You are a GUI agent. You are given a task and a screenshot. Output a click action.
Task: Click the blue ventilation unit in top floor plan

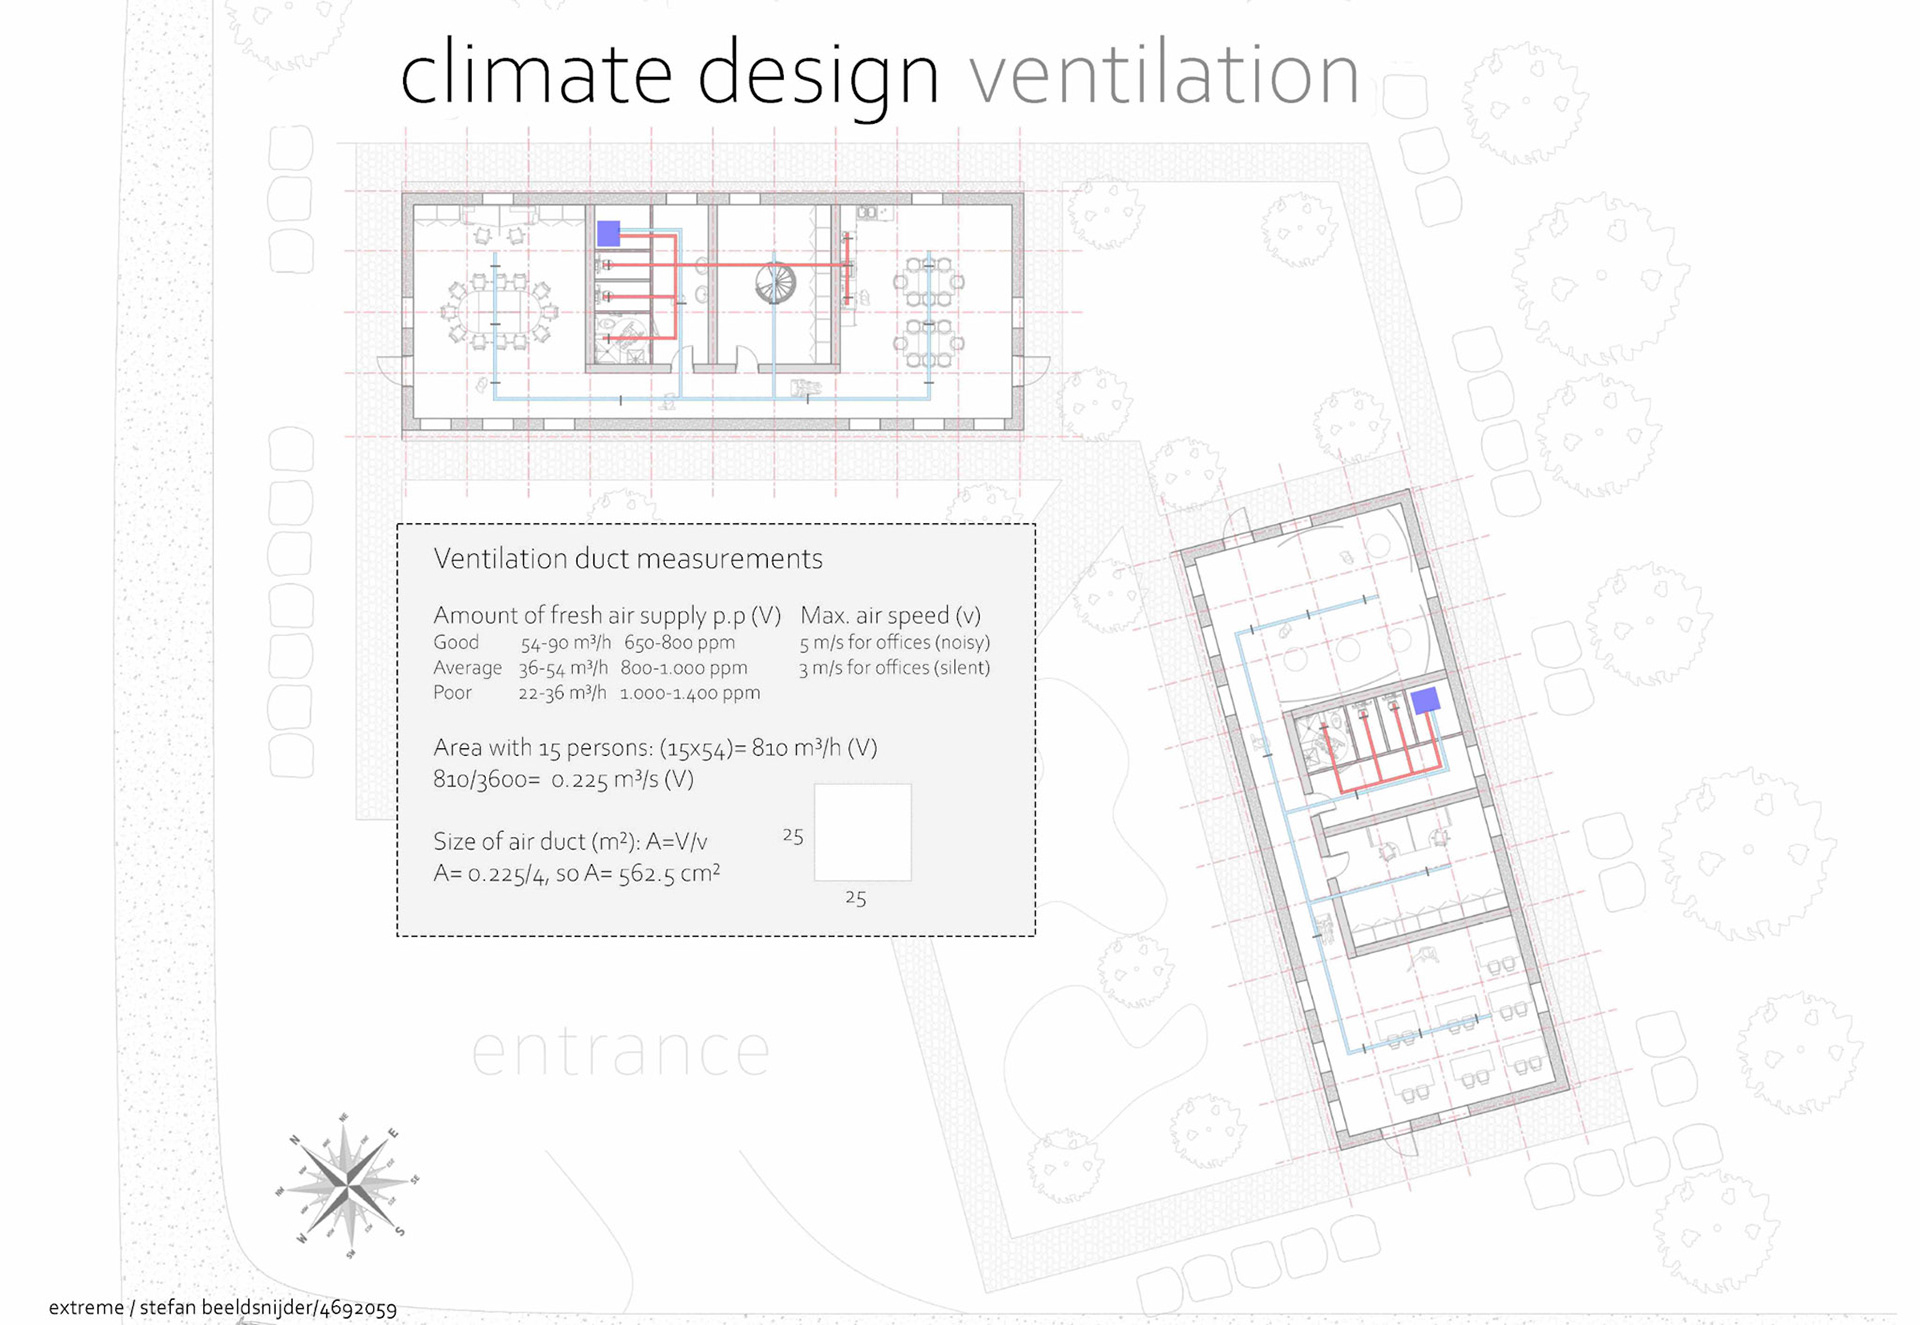click(608, 233)
